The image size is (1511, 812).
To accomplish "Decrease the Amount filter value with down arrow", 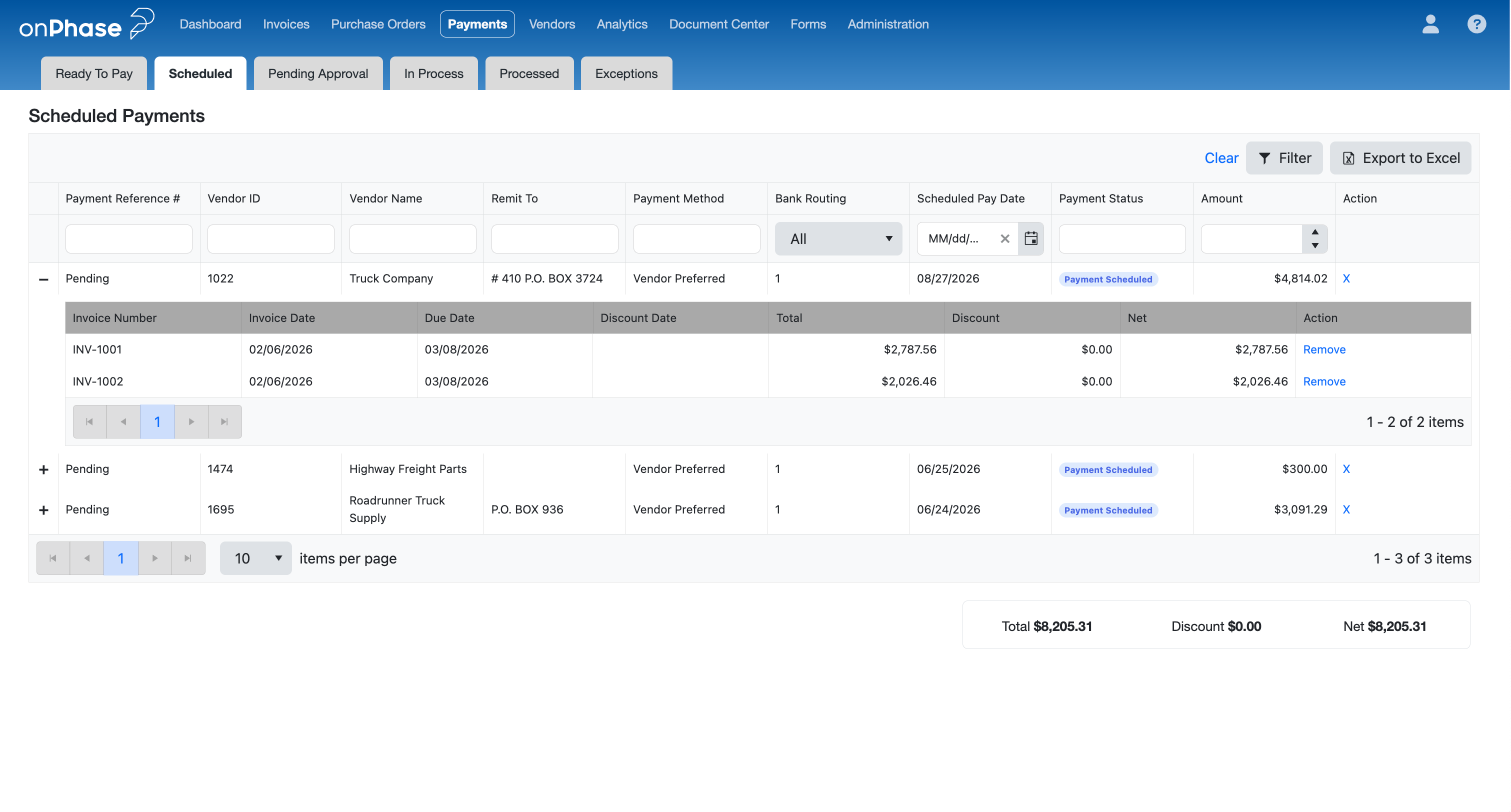I will (x=1315, y=246).
